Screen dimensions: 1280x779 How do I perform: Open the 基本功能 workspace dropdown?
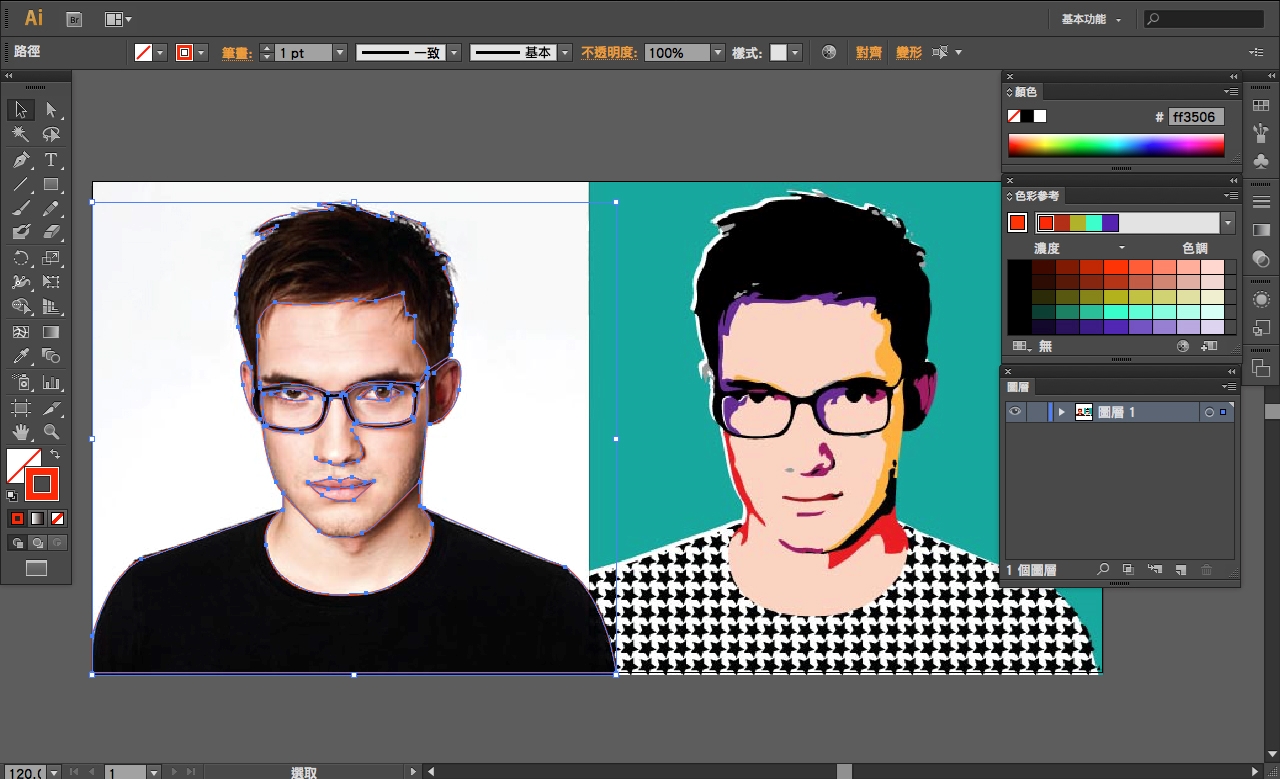pos(1091,19)
